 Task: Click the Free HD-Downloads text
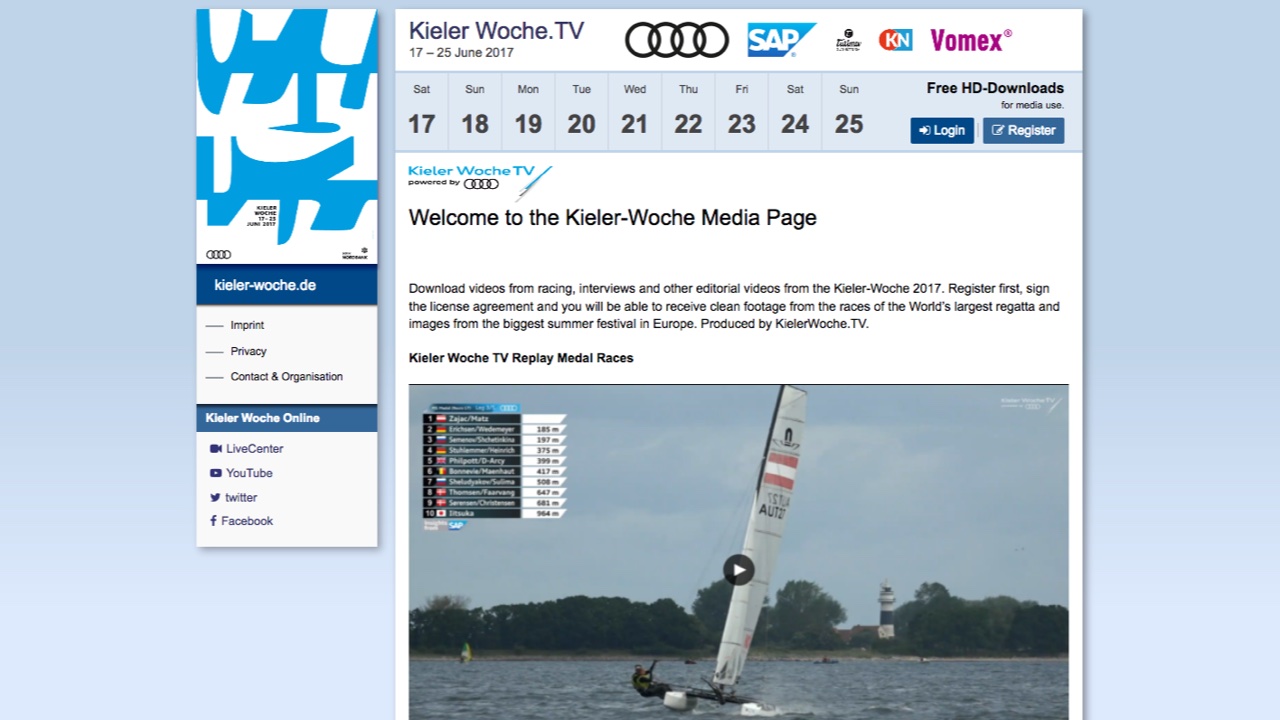point(995,88)
